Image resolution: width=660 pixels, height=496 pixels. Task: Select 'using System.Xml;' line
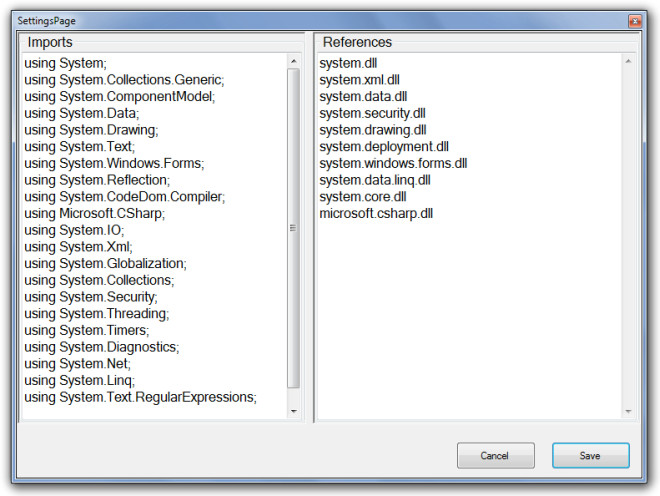(x=78, y=247)
